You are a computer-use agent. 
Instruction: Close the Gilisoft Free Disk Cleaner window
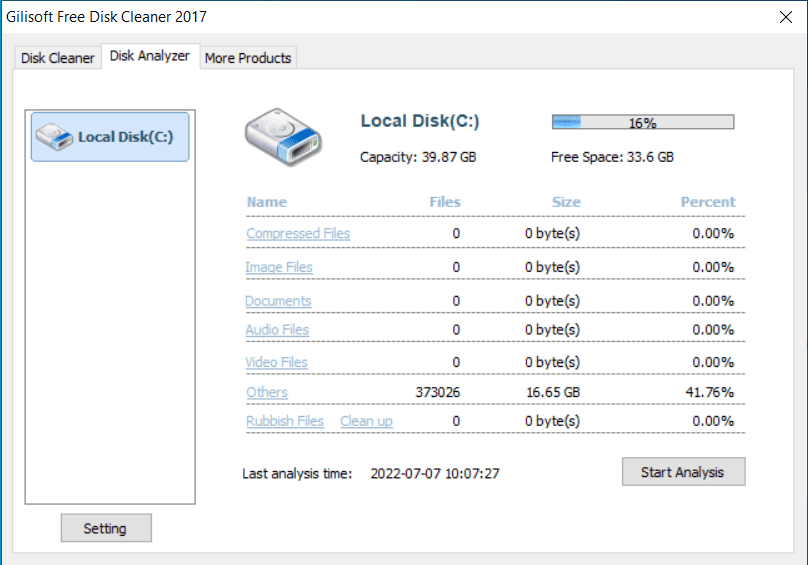(x=786, y=17)
